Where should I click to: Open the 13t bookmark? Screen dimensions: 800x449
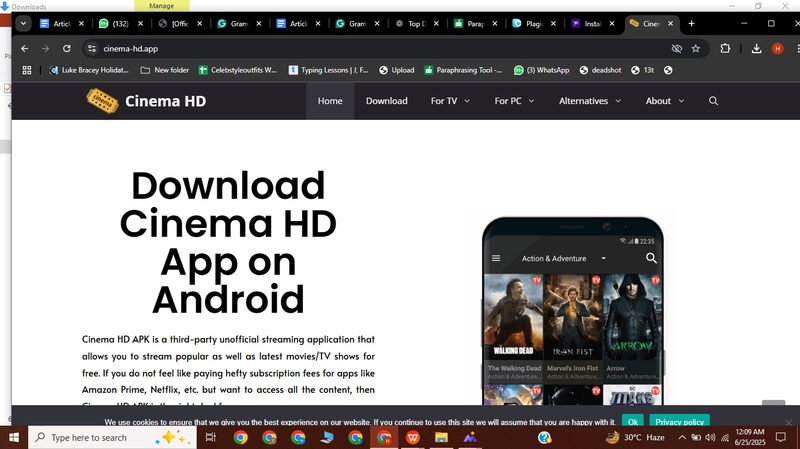642,70
